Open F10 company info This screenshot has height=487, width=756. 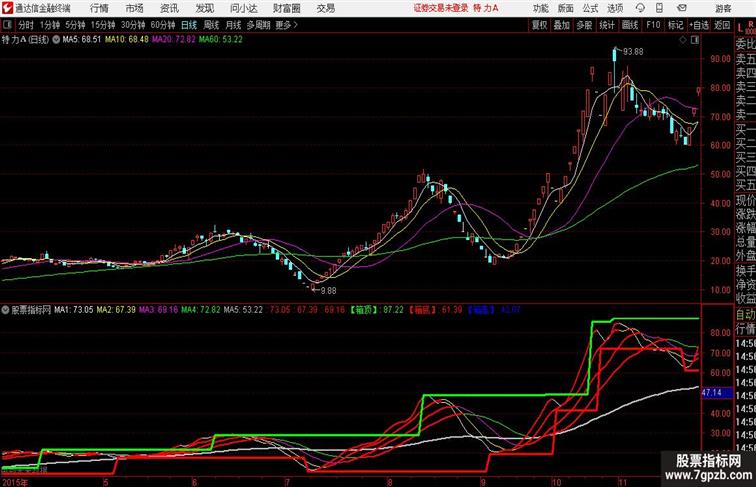653,25
